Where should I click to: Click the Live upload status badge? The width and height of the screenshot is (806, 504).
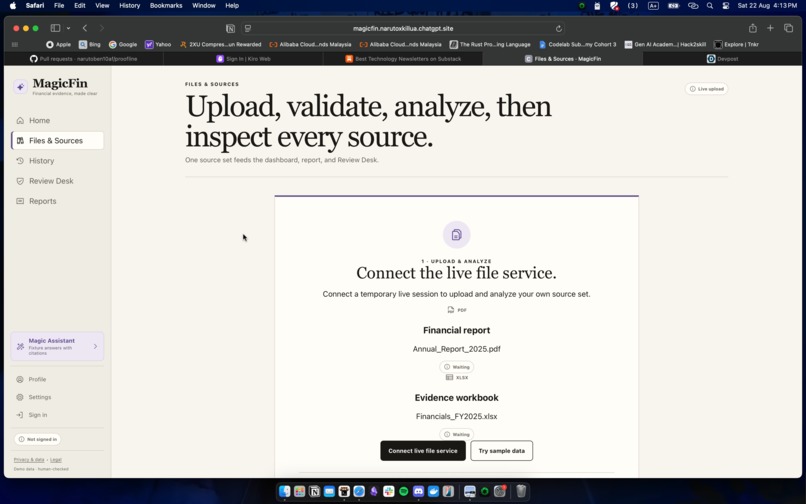tap(706, 89)
